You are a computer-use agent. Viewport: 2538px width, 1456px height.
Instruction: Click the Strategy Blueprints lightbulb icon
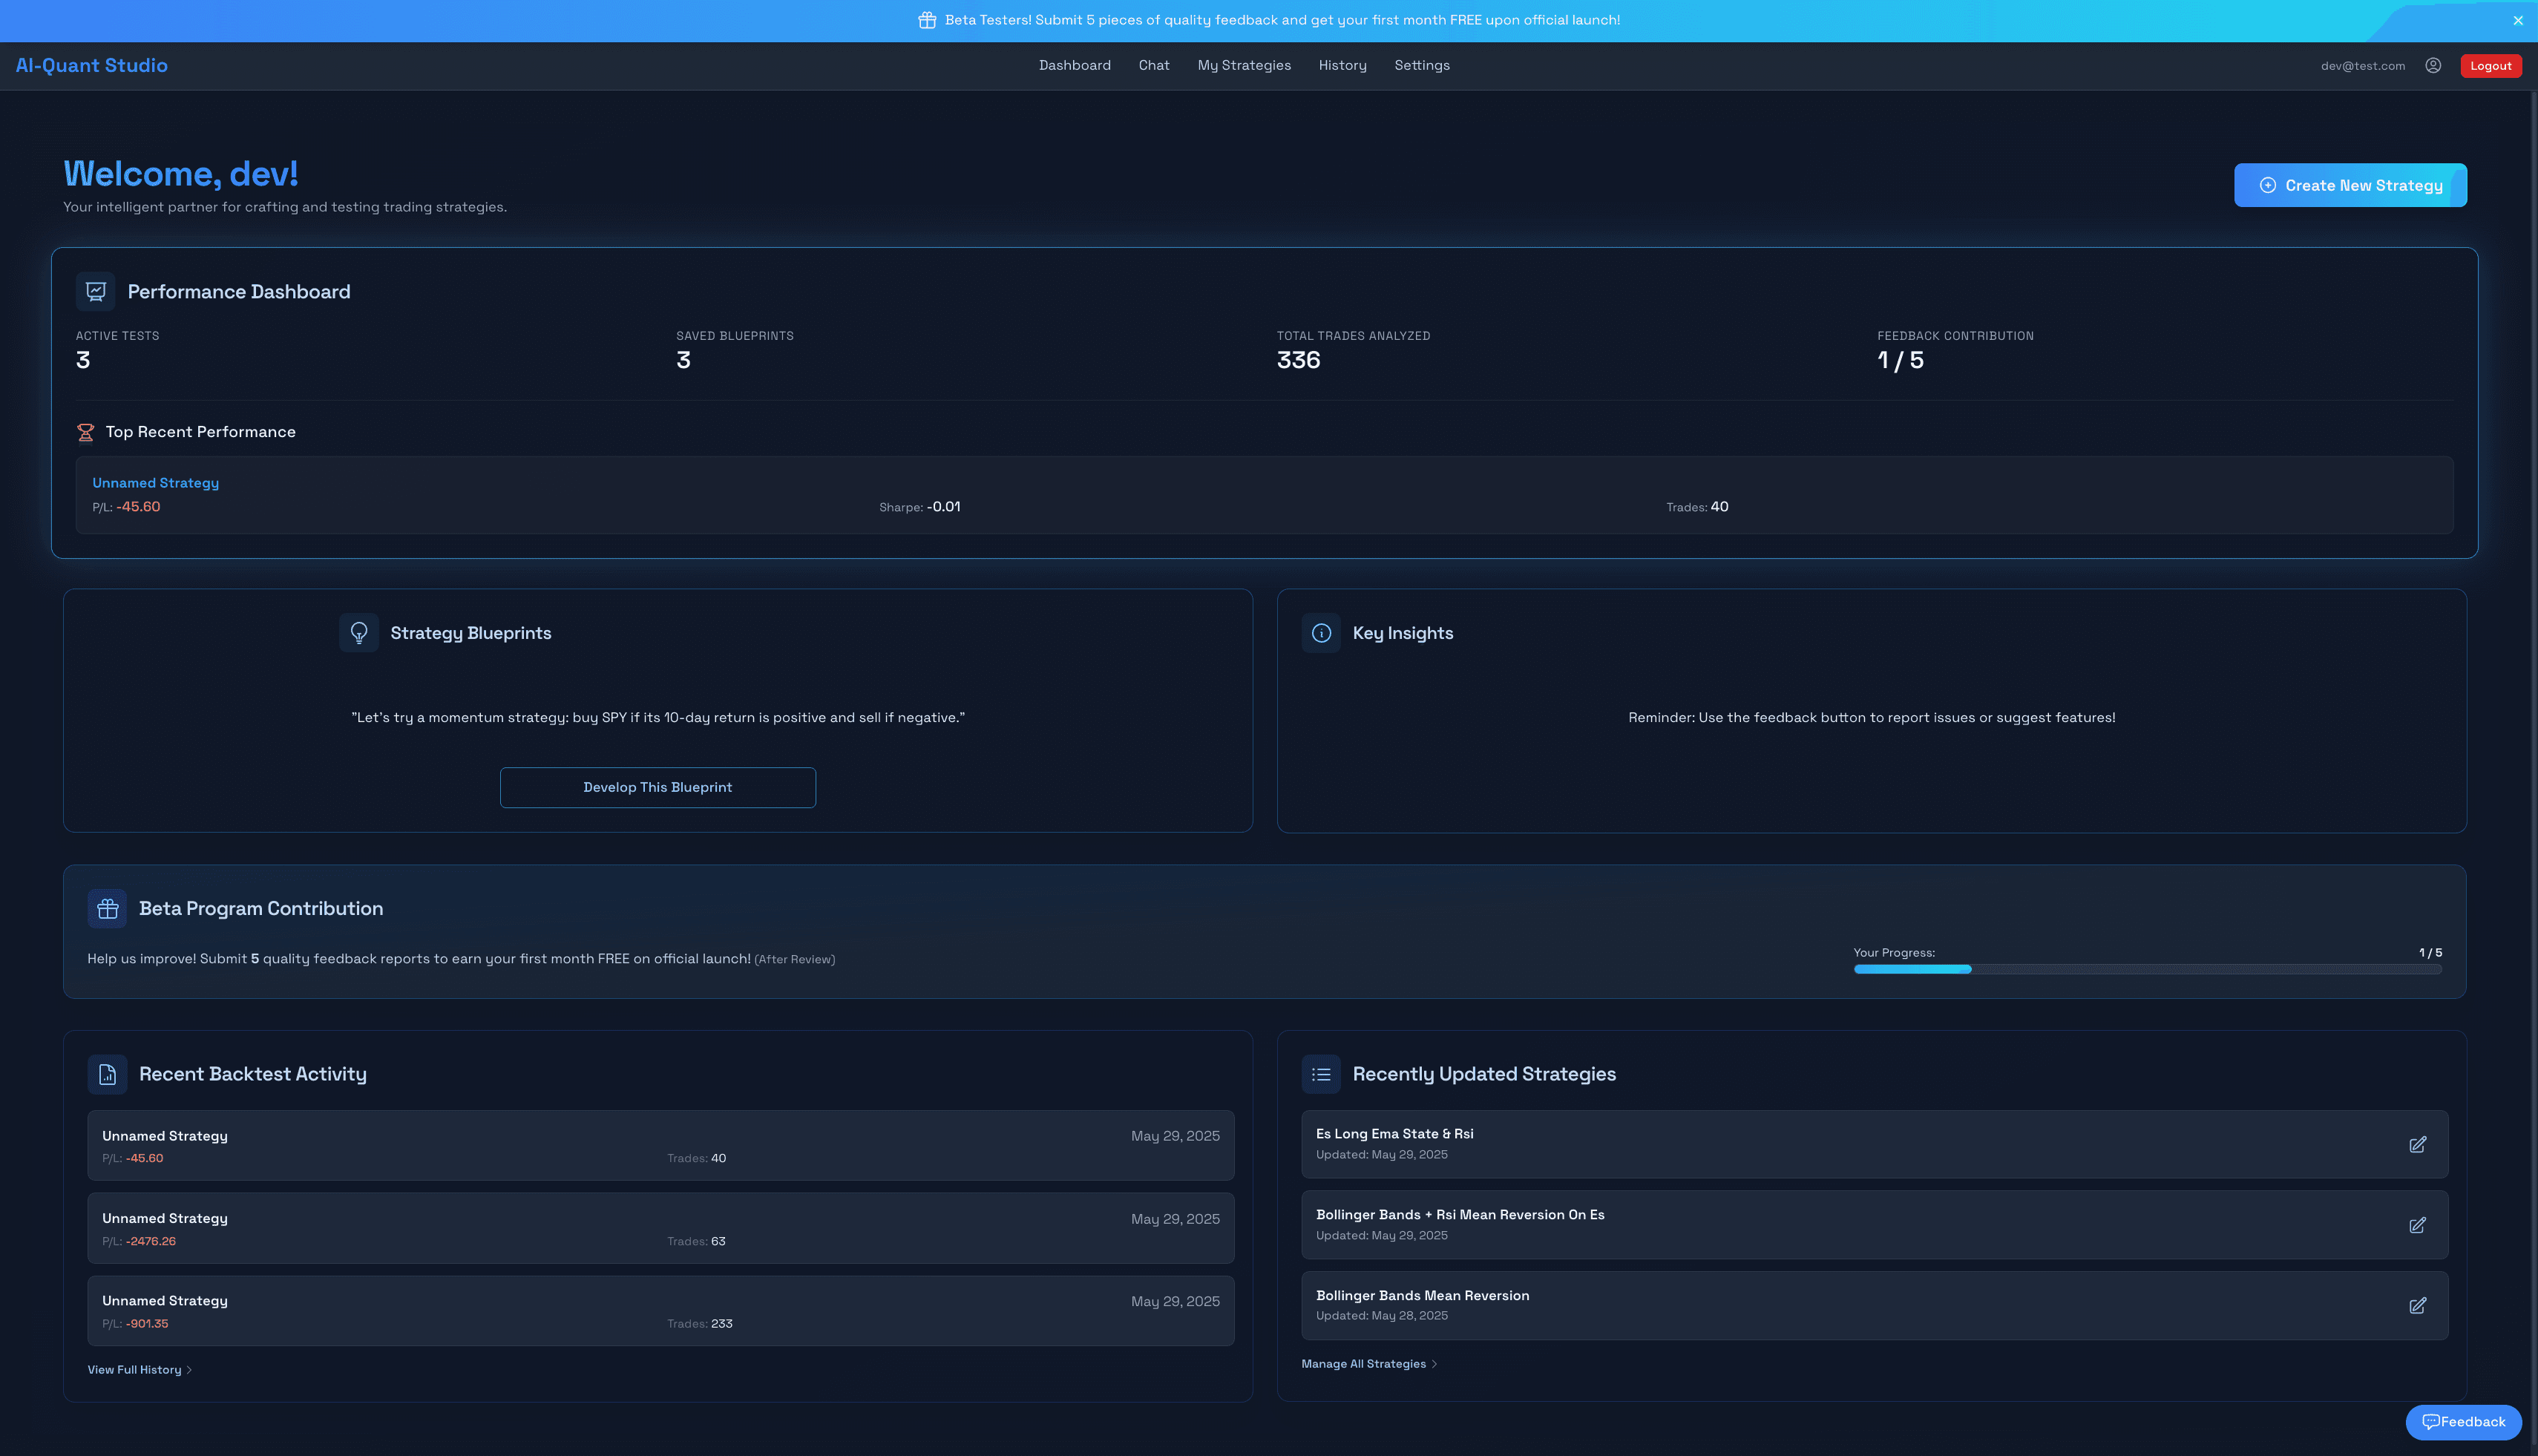359,633
